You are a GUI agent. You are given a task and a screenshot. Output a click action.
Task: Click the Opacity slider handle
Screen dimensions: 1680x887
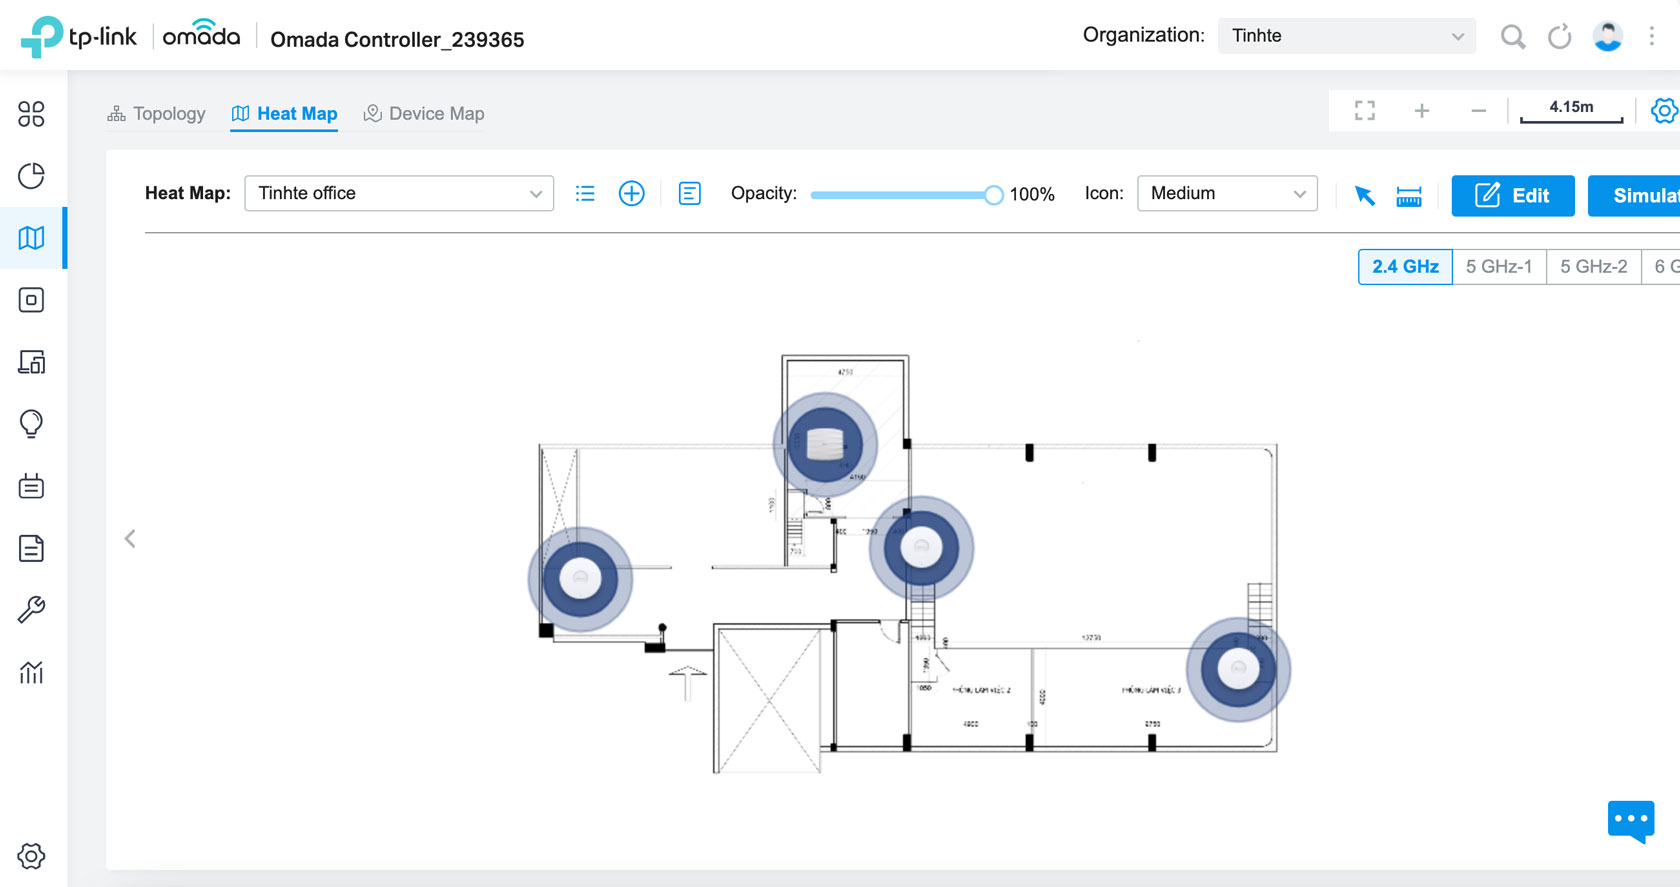click(993, 195)
